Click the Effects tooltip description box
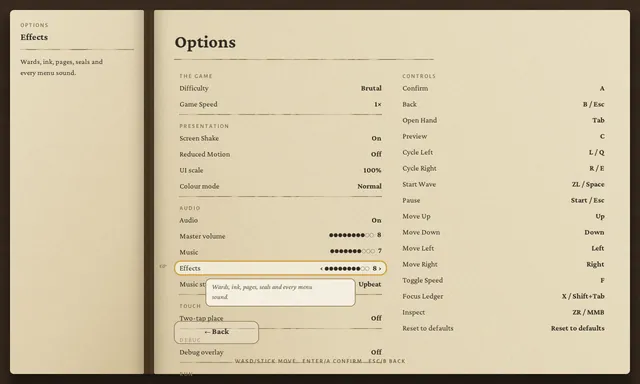640x384 pixels. (x=280, y=292)
